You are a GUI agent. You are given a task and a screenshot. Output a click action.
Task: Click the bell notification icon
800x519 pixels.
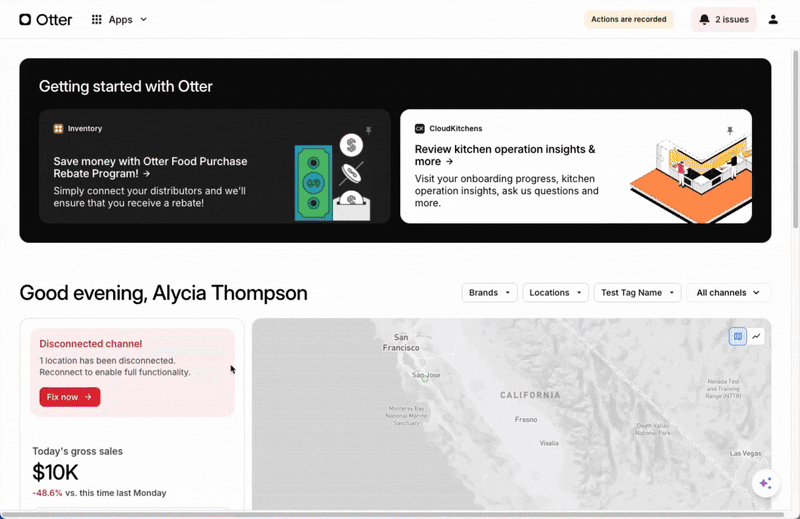(704, 19)
